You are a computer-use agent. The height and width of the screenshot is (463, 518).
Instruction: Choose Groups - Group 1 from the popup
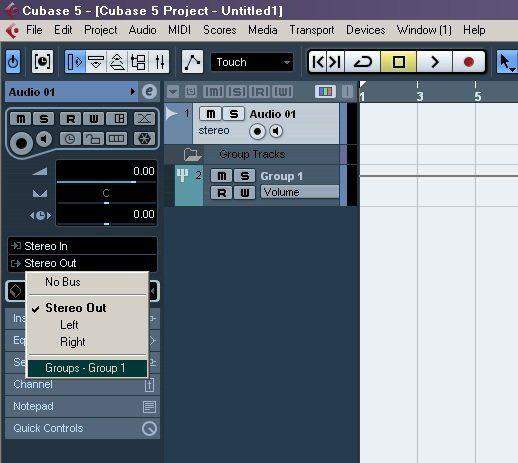point(87,368)
